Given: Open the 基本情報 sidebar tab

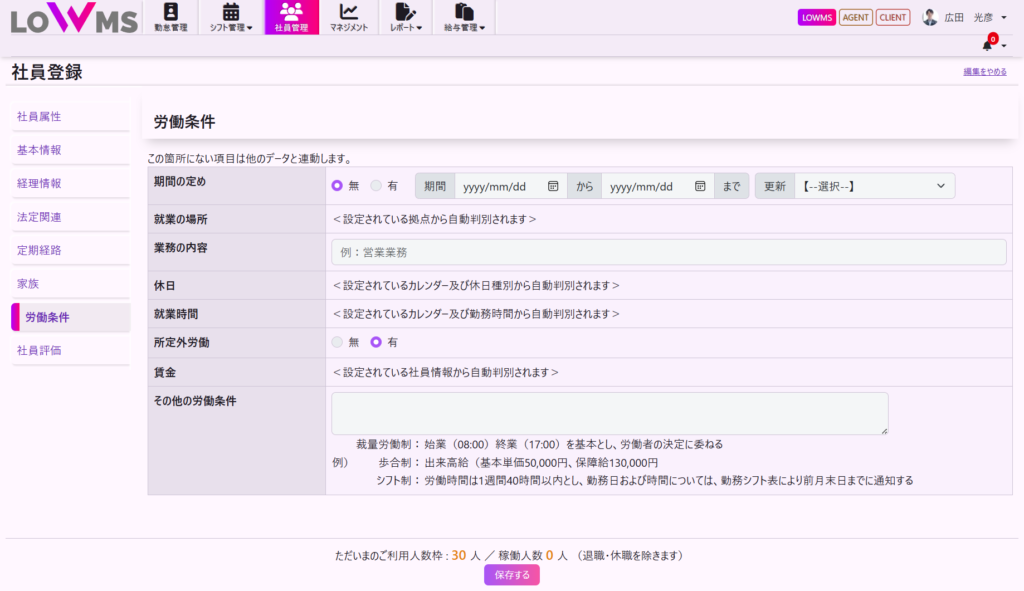Looking at the screenshot, I should (x=71, y=150).
